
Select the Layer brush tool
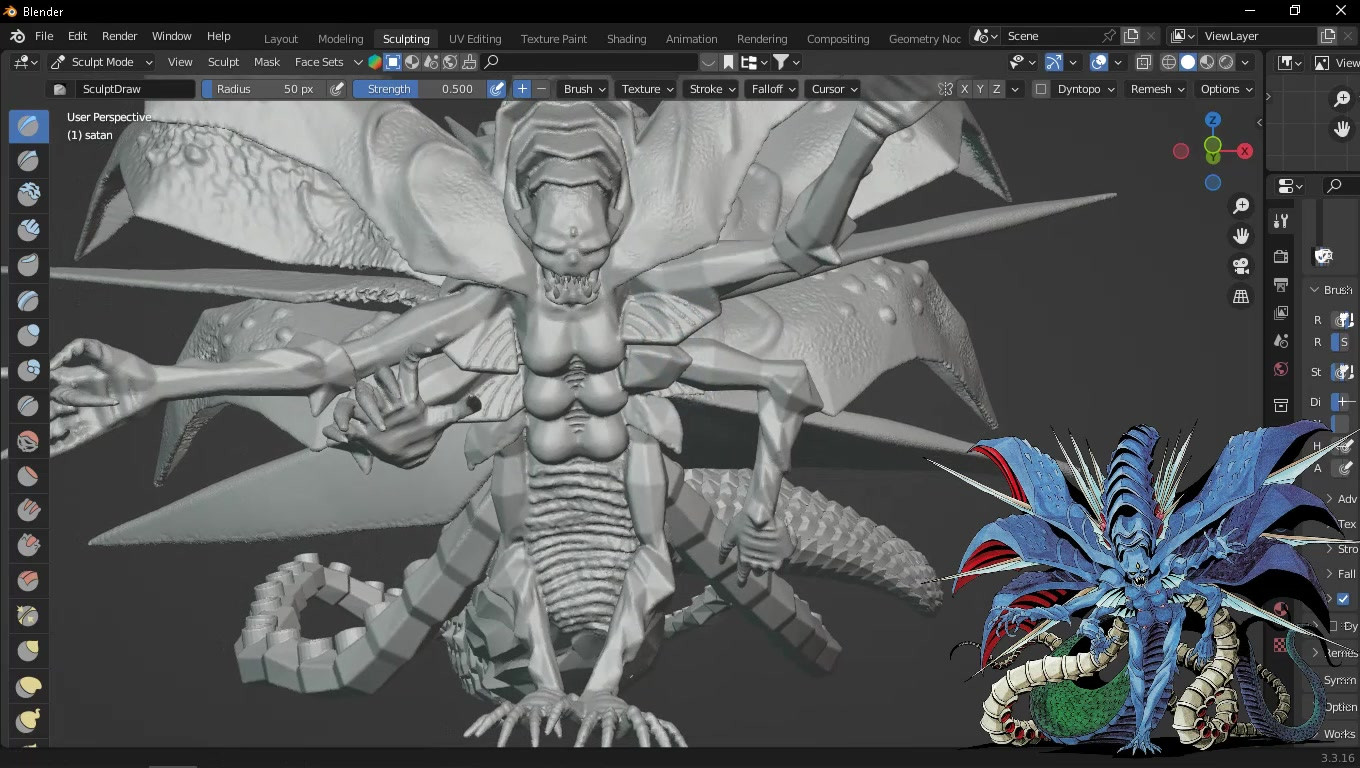tap(28, 300)
